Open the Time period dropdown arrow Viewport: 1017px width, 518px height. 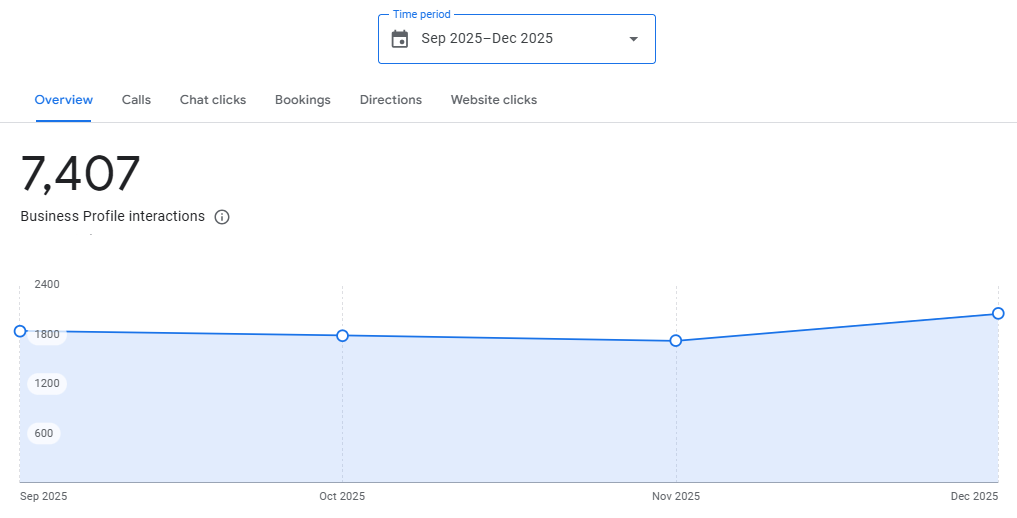(634, 39)
